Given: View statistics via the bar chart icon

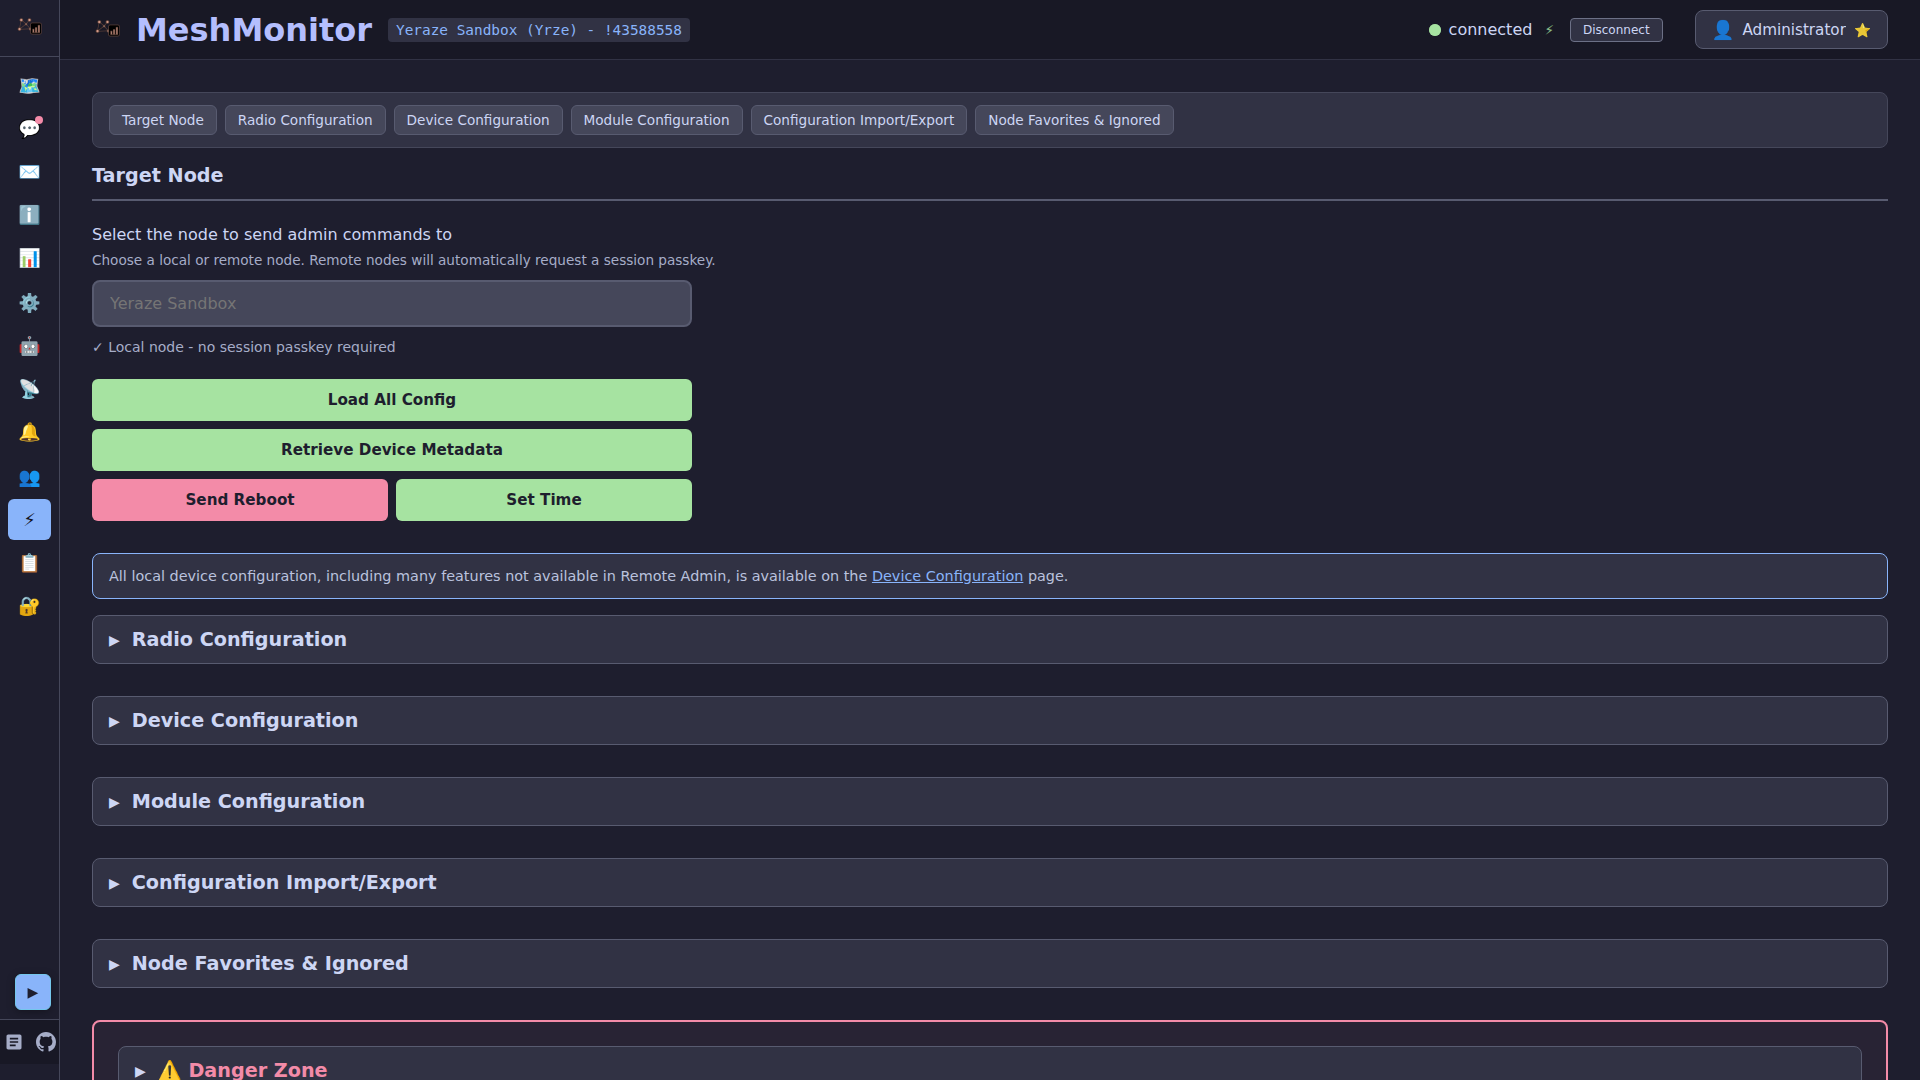Looking at the screenshot, I should 29,258.
